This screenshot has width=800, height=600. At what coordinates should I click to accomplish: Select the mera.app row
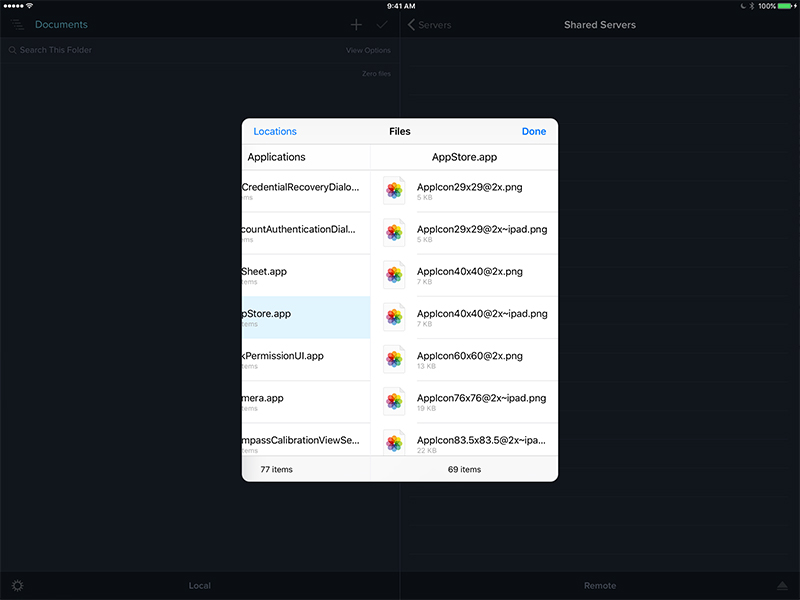click(x=306, y=402)
